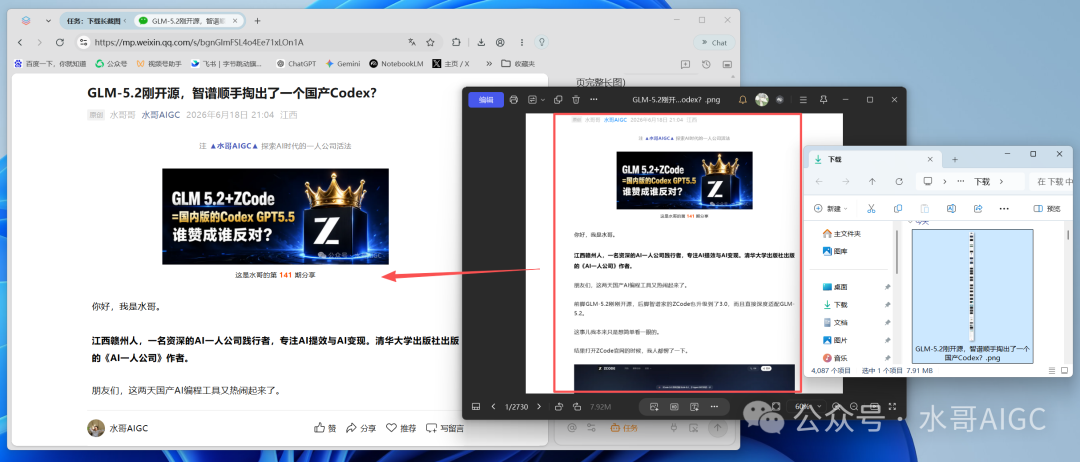This screenshot has height=462, width=1080.
Task: Click the lightbulb icon in browser toolbar
Action: 542,42
